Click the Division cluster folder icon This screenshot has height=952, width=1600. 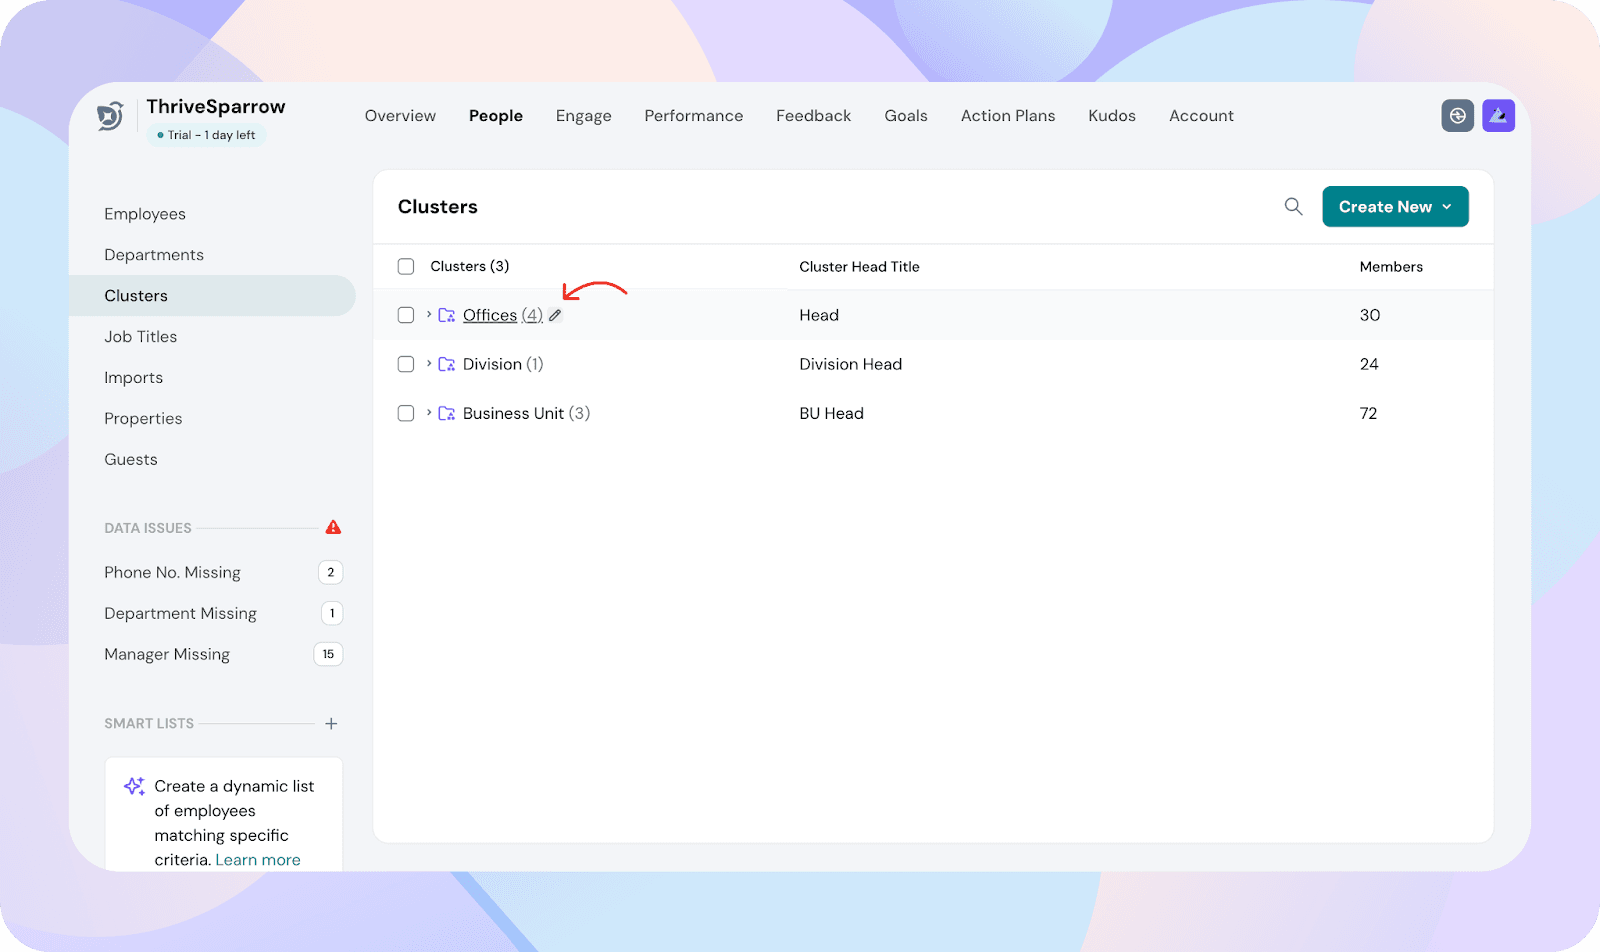tap(447, 364)
